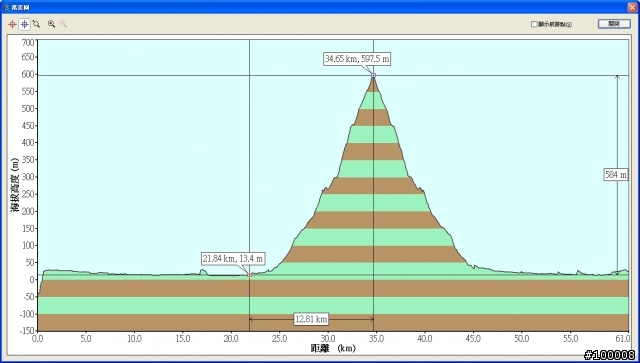This screenshot has width=640, height=363.
Task: Click the 12.81 km distance label
Action: (311, 319)
